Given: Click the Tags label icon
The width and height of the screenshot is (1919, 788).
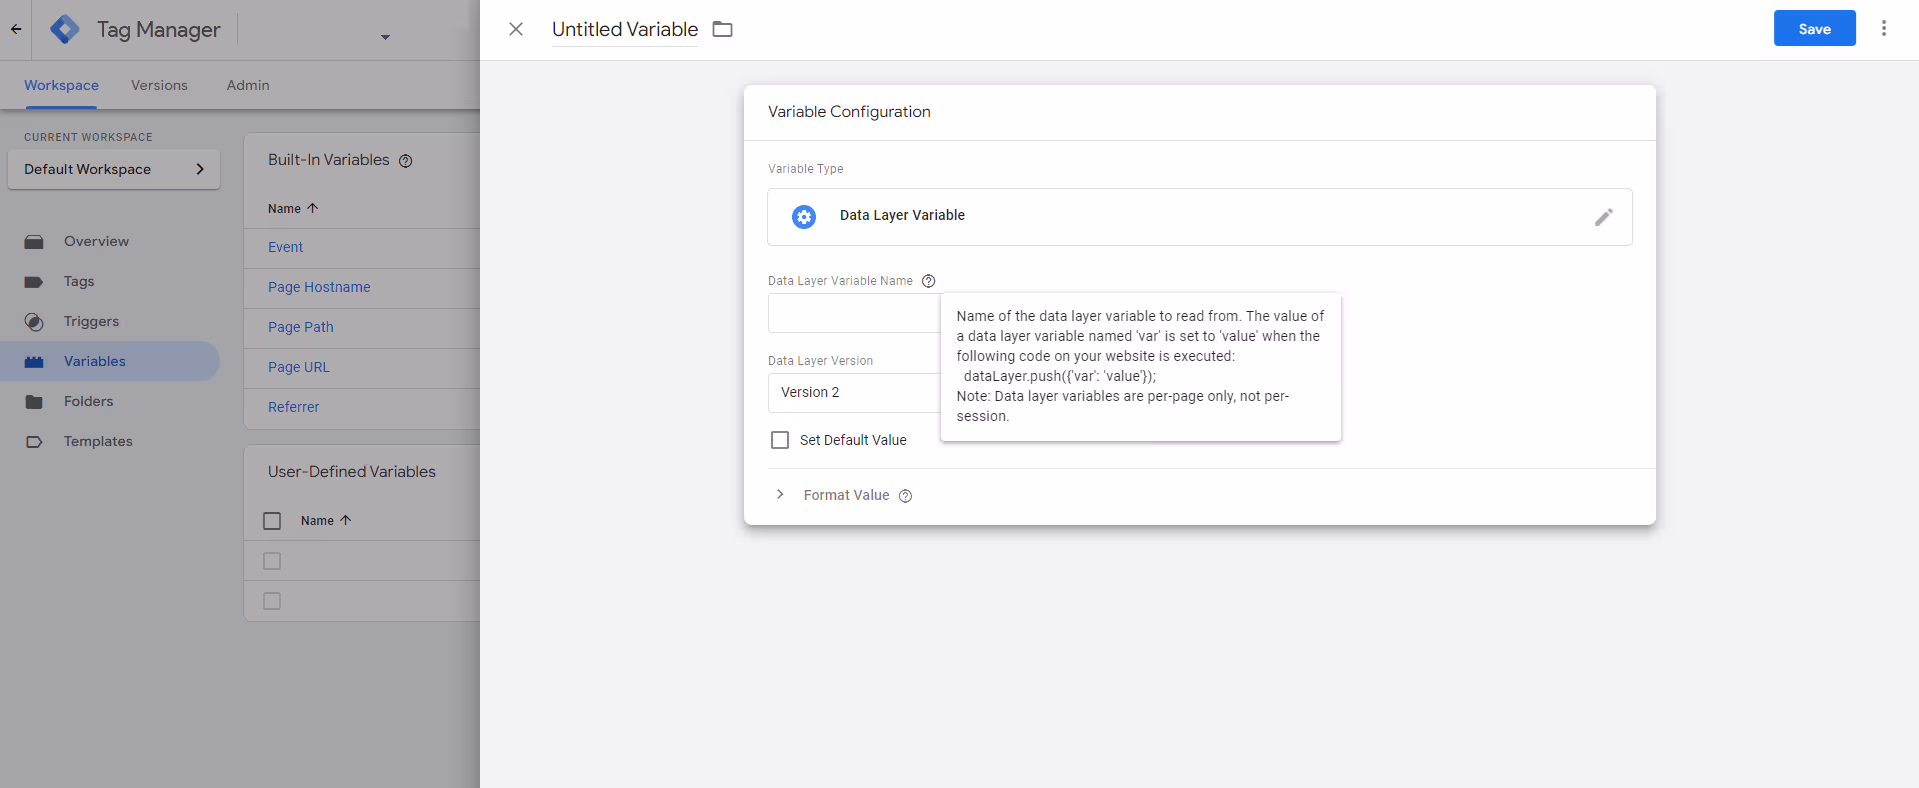Looking at the screenshot, I should click(x=34, y=282).
